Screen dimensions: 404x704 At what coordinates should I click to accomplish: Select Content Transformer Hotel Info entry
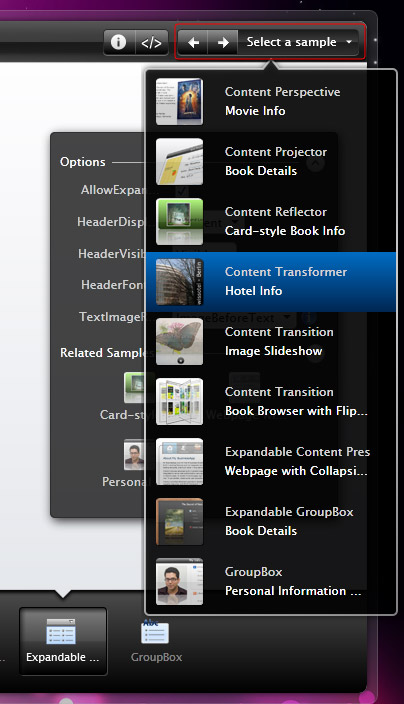coord(271,282)
